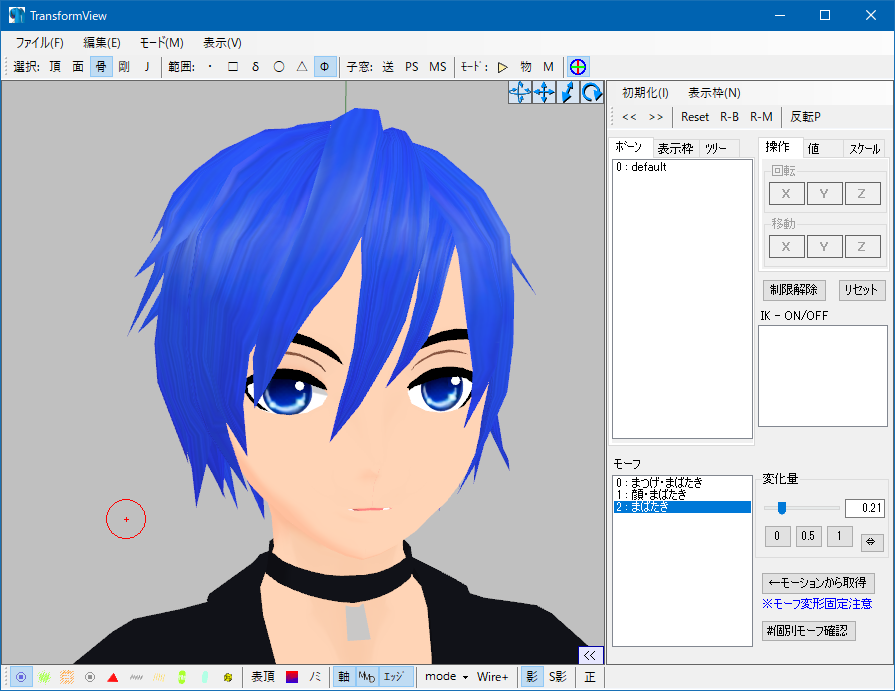Click the << previous button

click(629, 117)
